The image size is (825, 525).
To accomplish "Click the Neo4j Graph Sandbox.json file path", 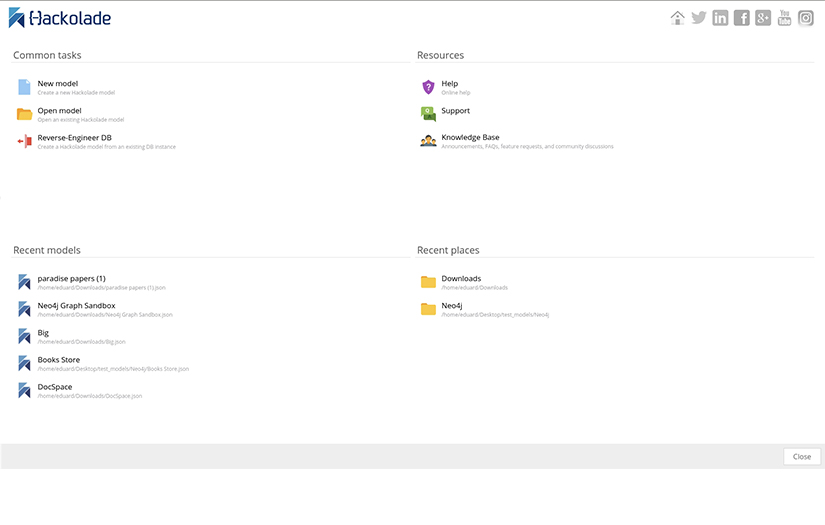I will (105, 315).
